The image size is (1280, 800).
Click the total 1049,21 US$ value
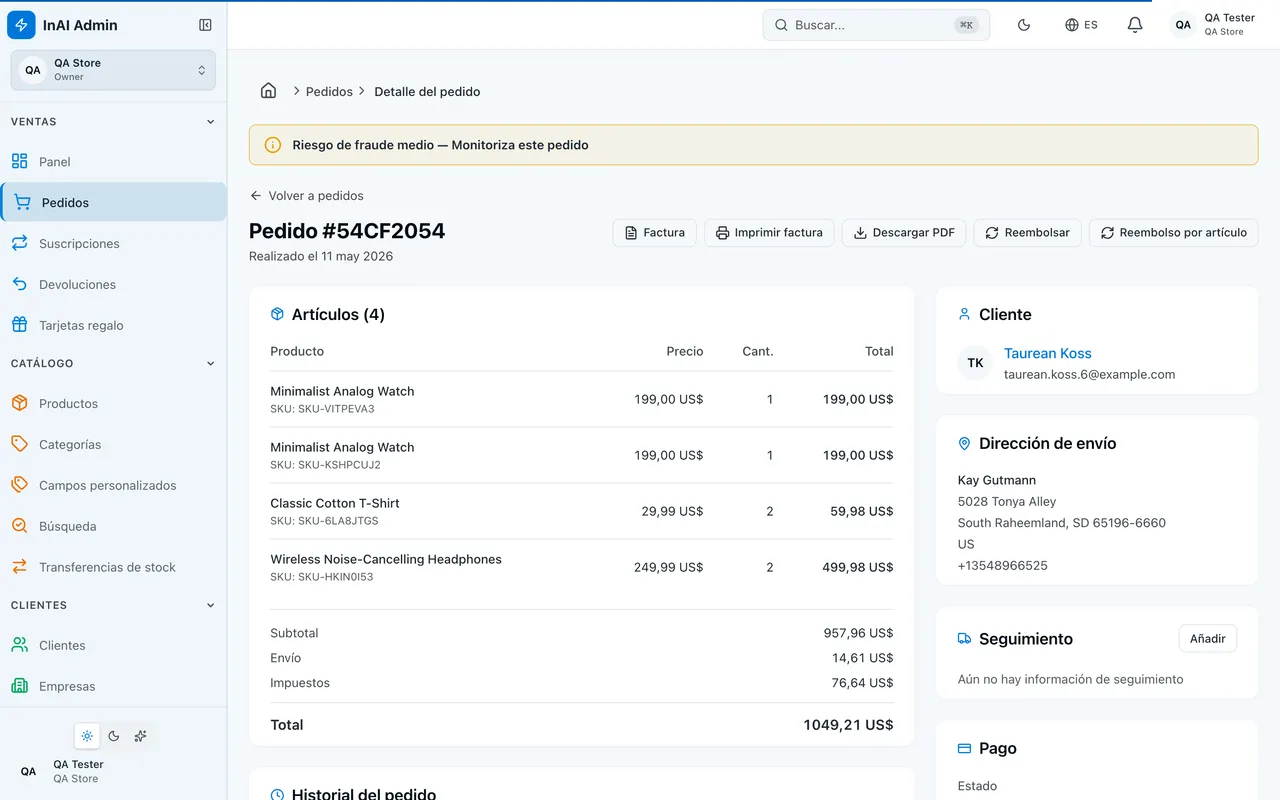pos(848,725)
